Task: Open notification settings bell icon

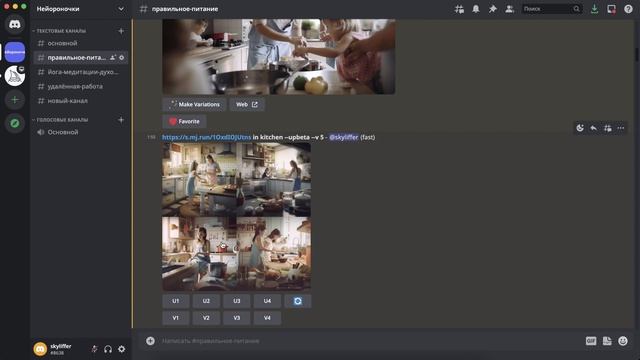Action: point(476,9)
